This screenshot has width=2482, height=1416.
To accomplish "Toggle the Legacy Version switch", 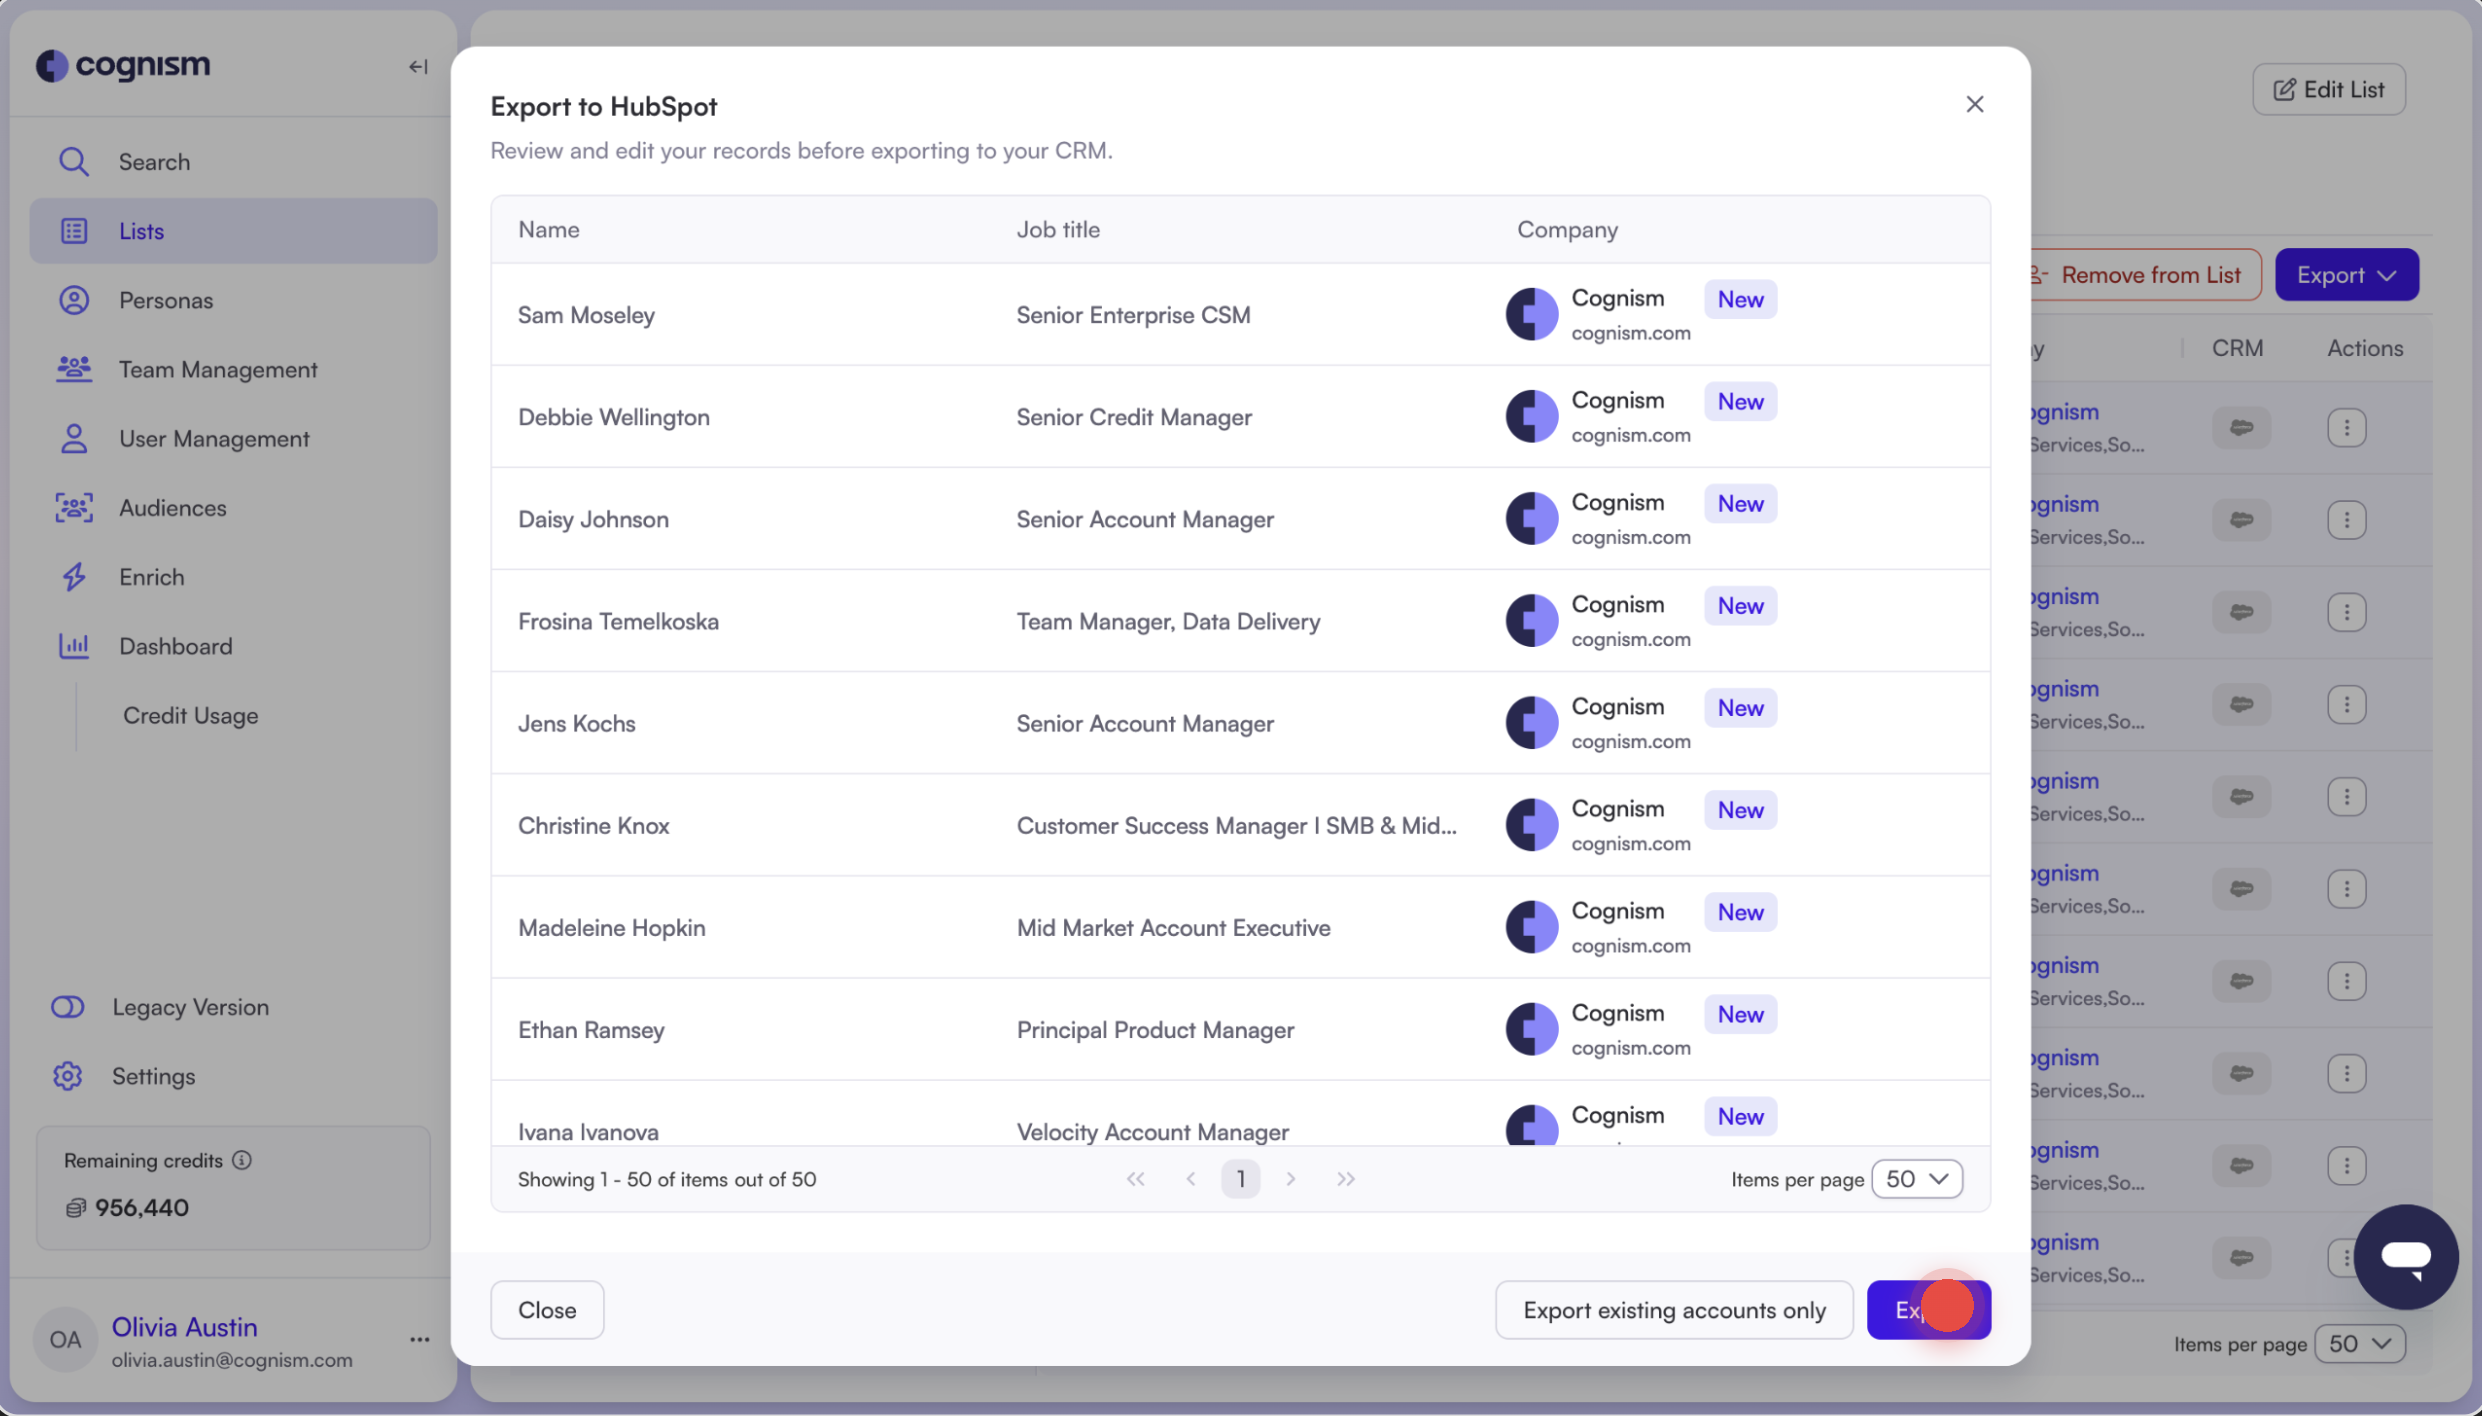I will pos(68,1007).
